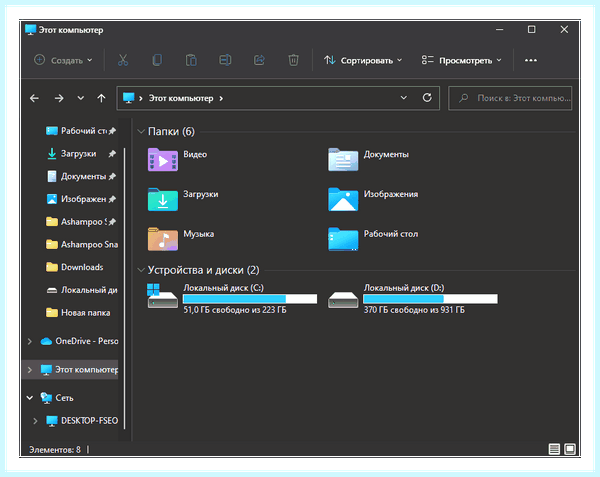Click text 51,0 ГБ свободно из 223 ГБ
Image resolution: width=600 pixels, height=477 pixels.
[x=235, y=310]
